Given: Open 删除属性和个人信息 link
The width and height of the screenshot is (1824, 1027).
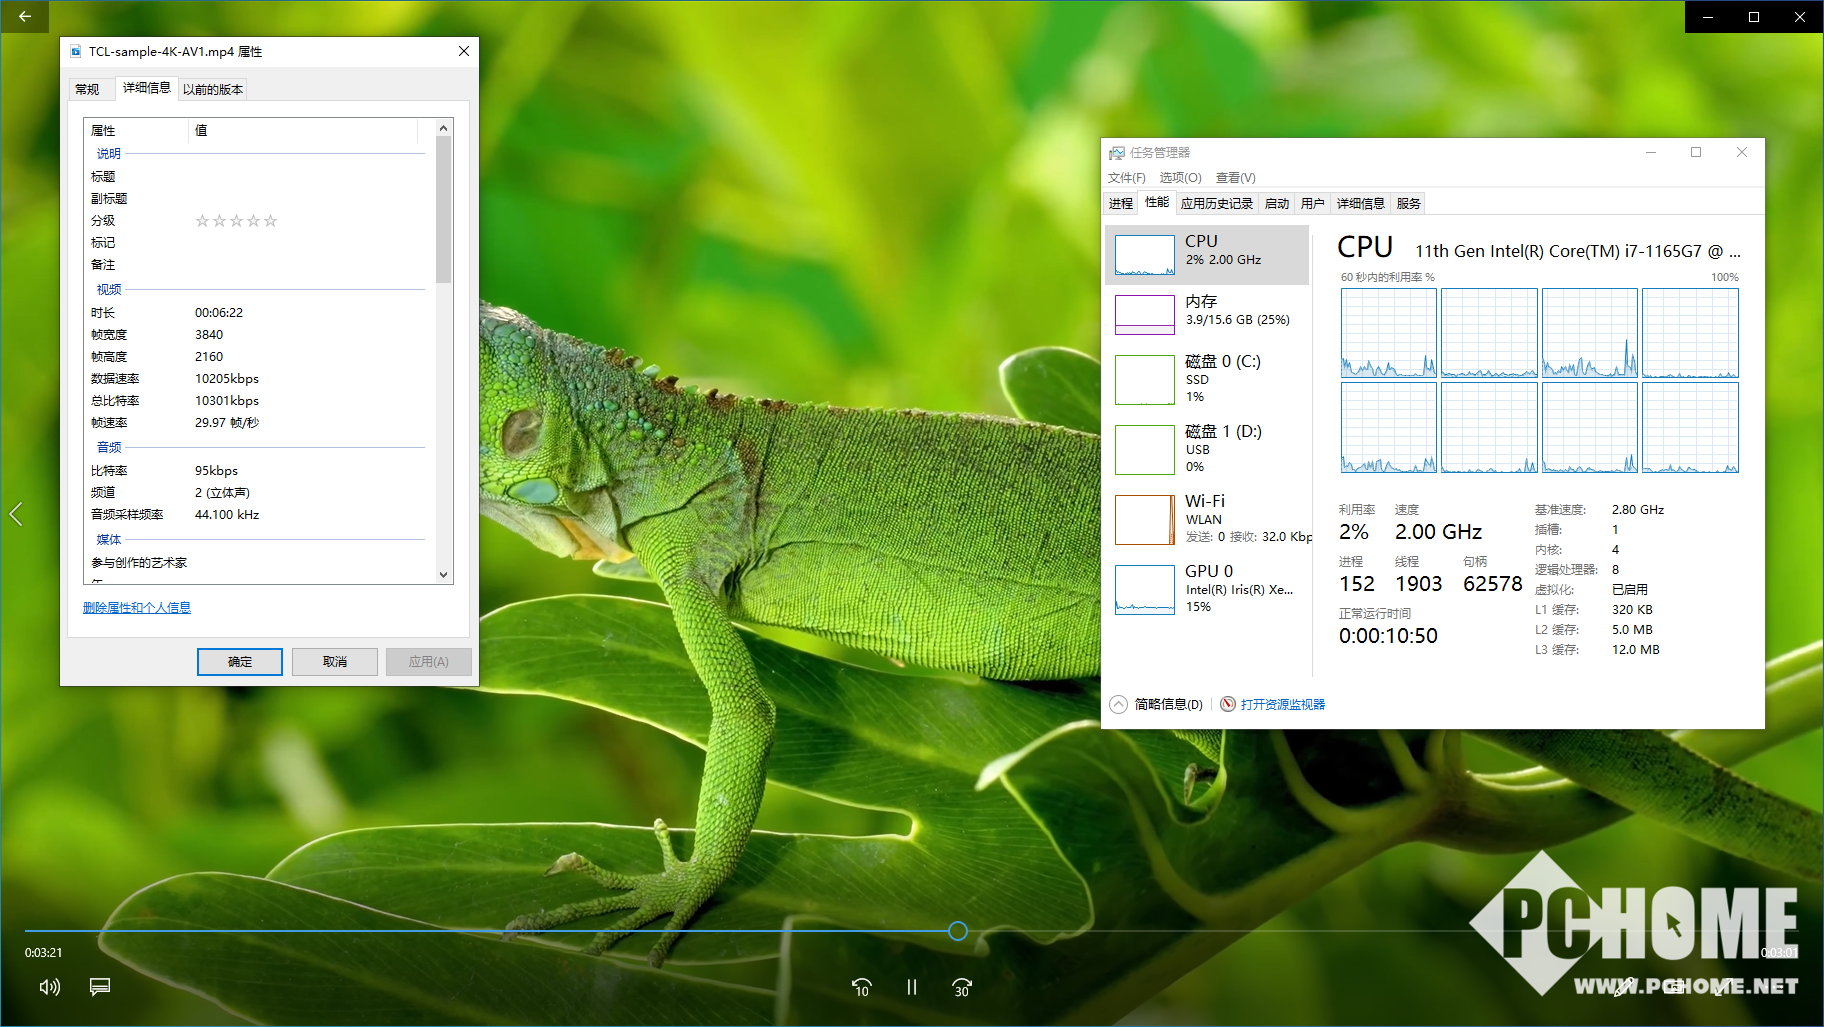Looking at the screenshot, I should (x=137, y=607).
